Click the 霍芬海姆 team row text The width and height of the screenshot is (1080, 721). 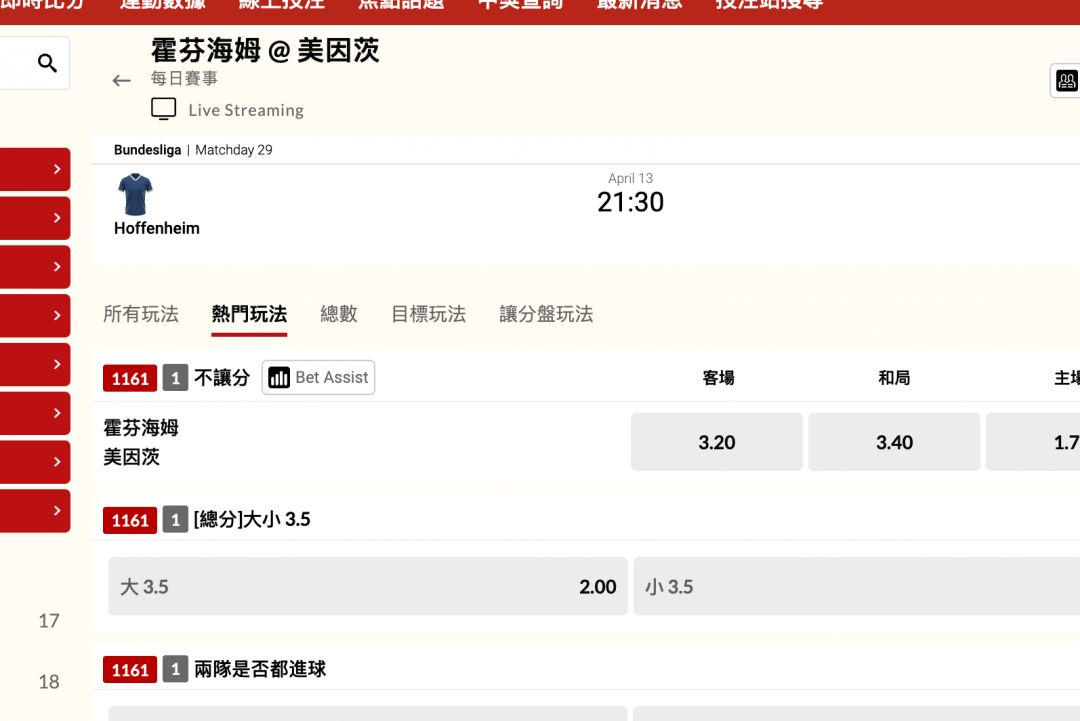point(141,428)
